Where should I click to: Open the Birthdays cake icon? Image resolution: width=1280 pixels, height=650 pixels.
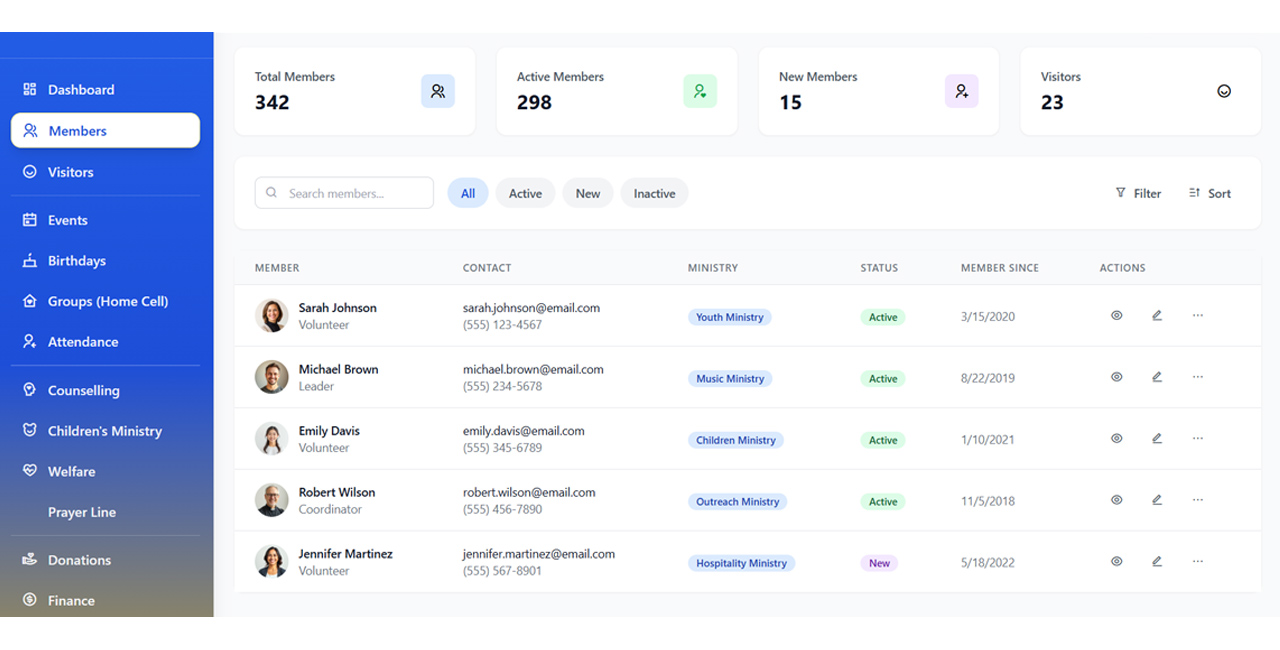click(x=30, y=261)
